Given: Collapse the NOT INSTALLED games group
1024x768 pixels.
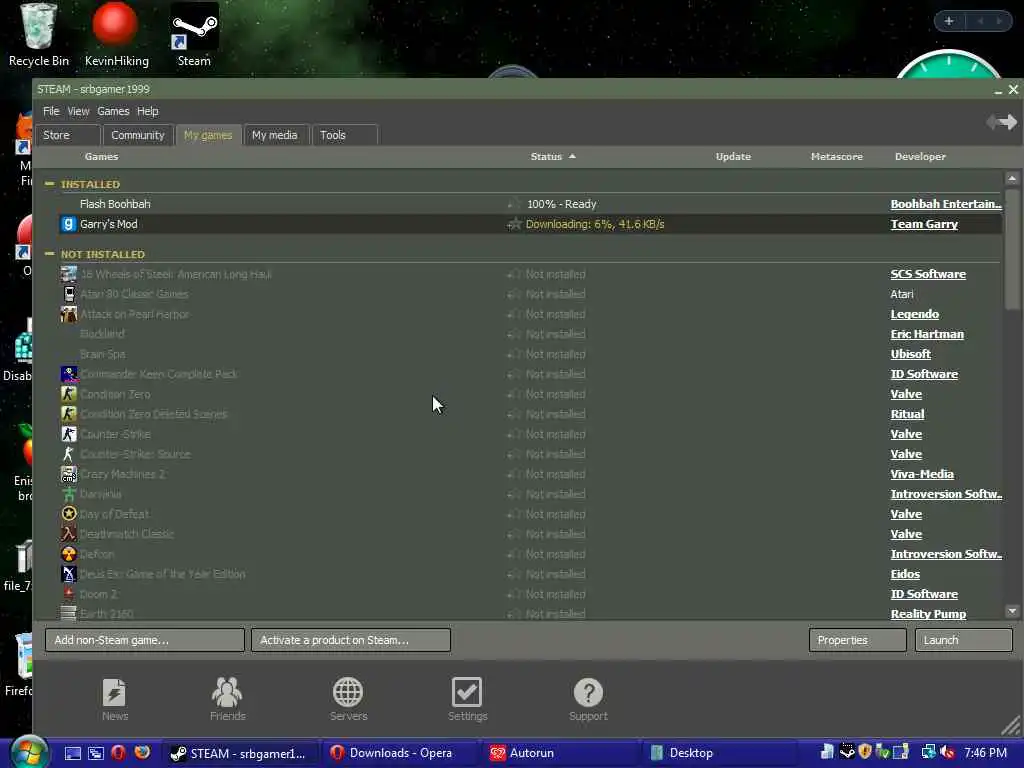Looking at the screenshot, I should 50,253.
